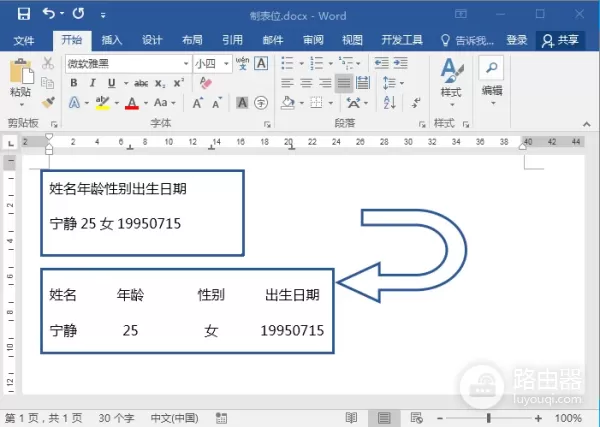Image resolution: width=600 pixels, height=427 pixels.
Task: Expand the 粘贴 options arrow
Action: [x=21, y=104]
